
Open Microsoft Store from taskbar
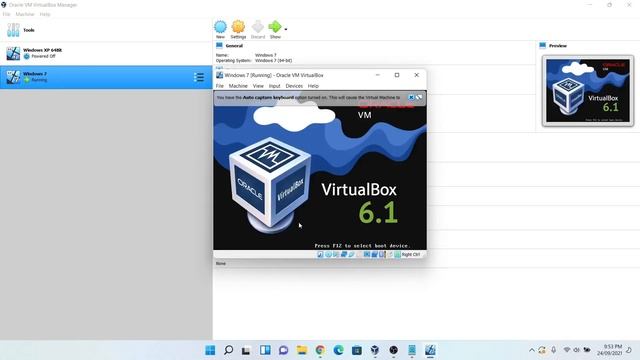[x=357, y=350]
